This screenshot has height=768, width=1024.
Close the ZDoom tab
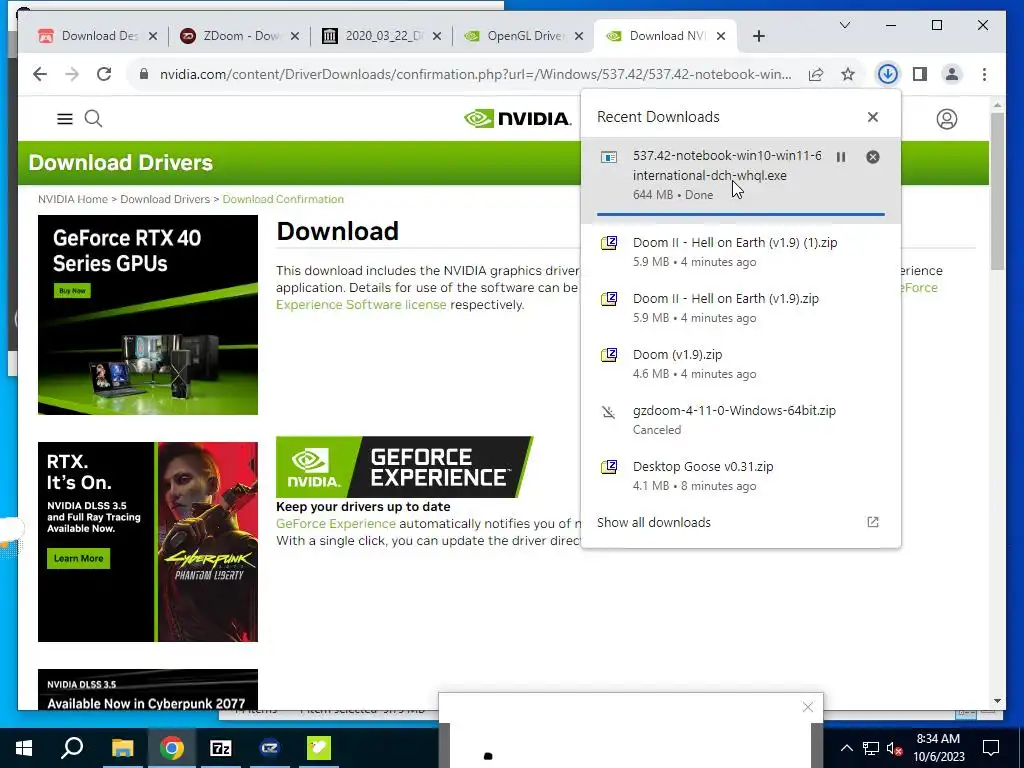click(x=295, y=36)
